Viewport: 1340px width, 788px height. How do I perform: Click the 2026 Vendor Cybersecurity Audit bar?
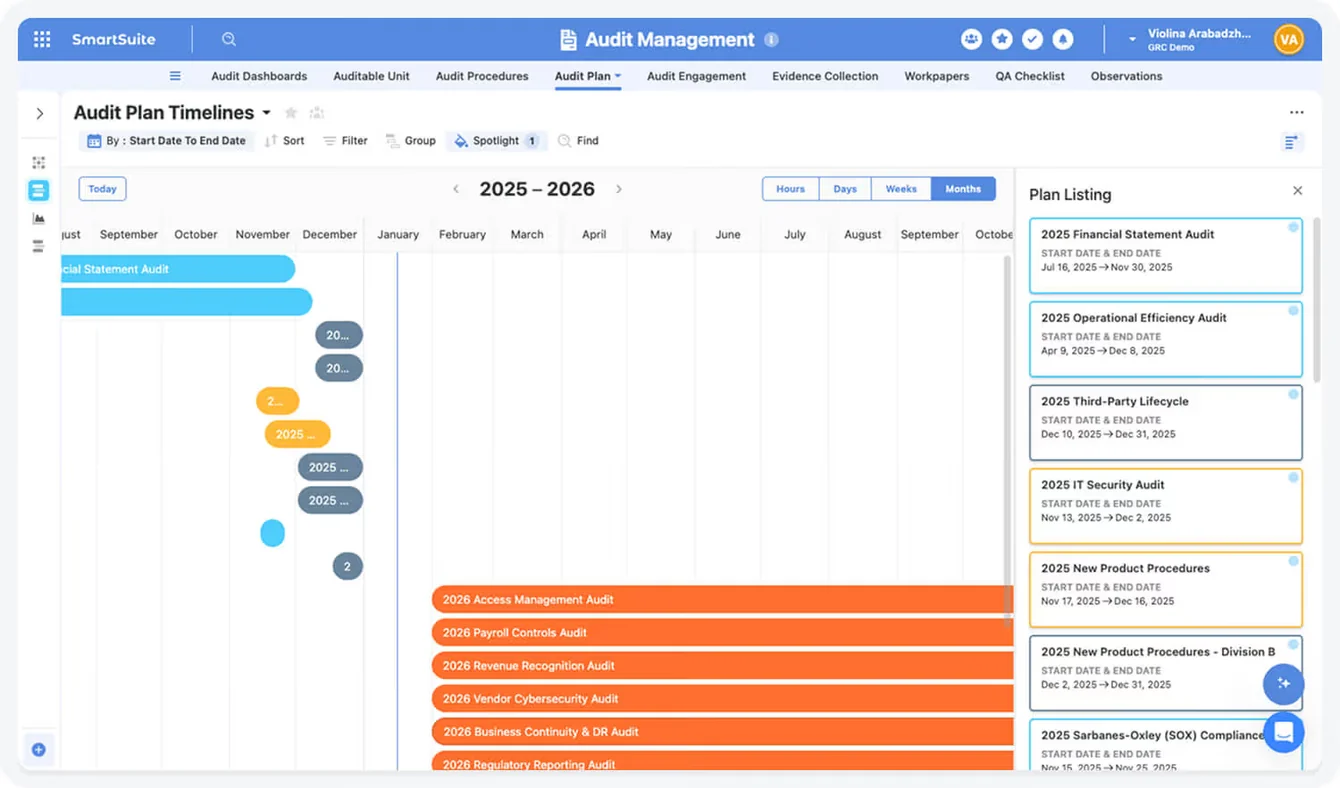(x=722, y=698)
